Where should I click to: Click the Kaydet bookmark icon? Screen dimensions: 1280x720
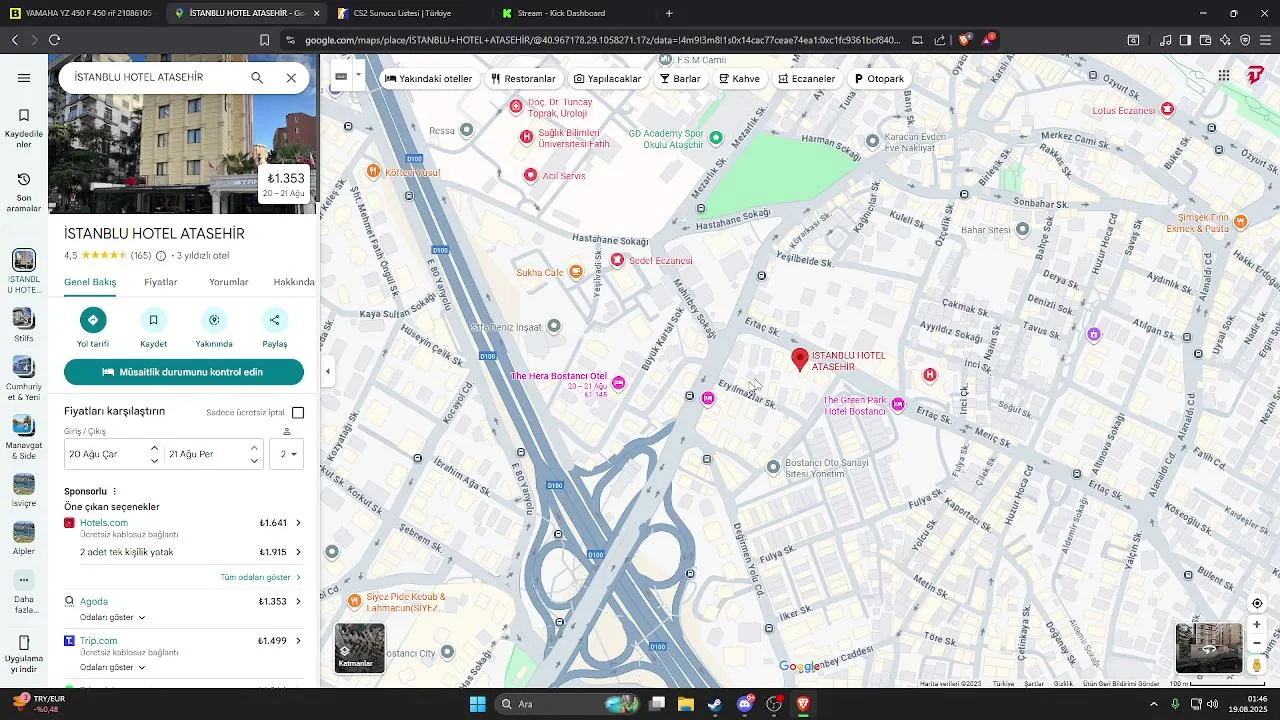coord(153,320)
